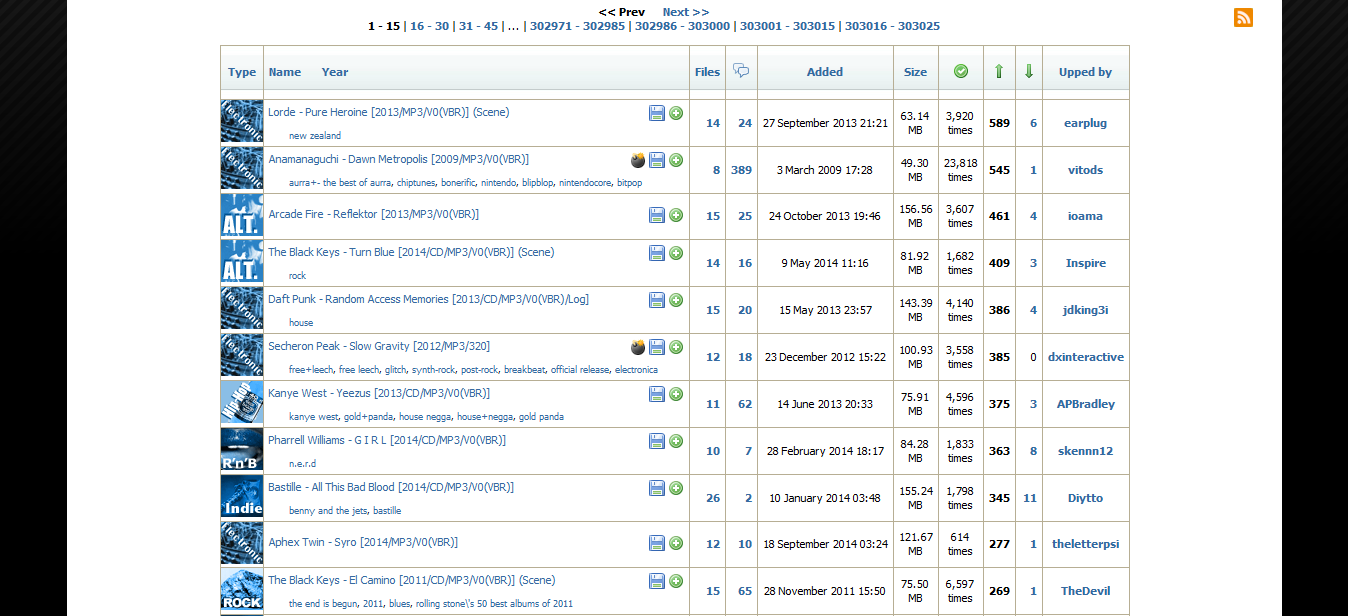Click the 'n.e.r.d' tag under Pharrell Williams
1348x616 pixels.
tap(302, 464)
